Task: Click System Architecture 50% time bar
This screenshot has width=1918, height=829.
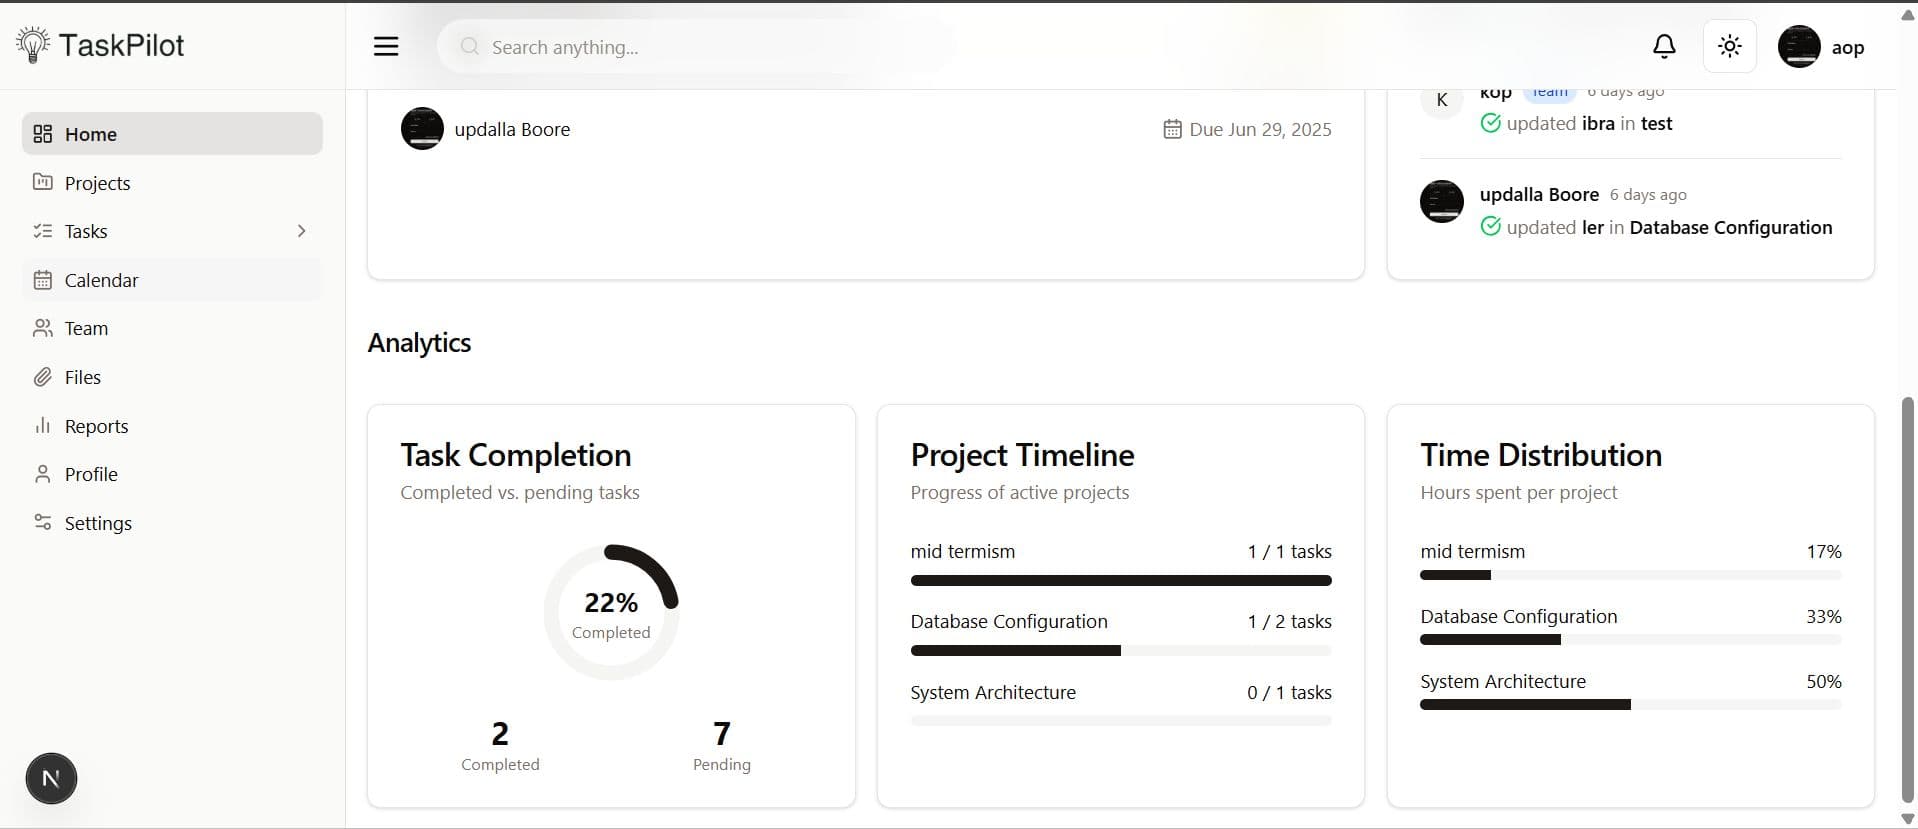Action: click(1631, 705)
